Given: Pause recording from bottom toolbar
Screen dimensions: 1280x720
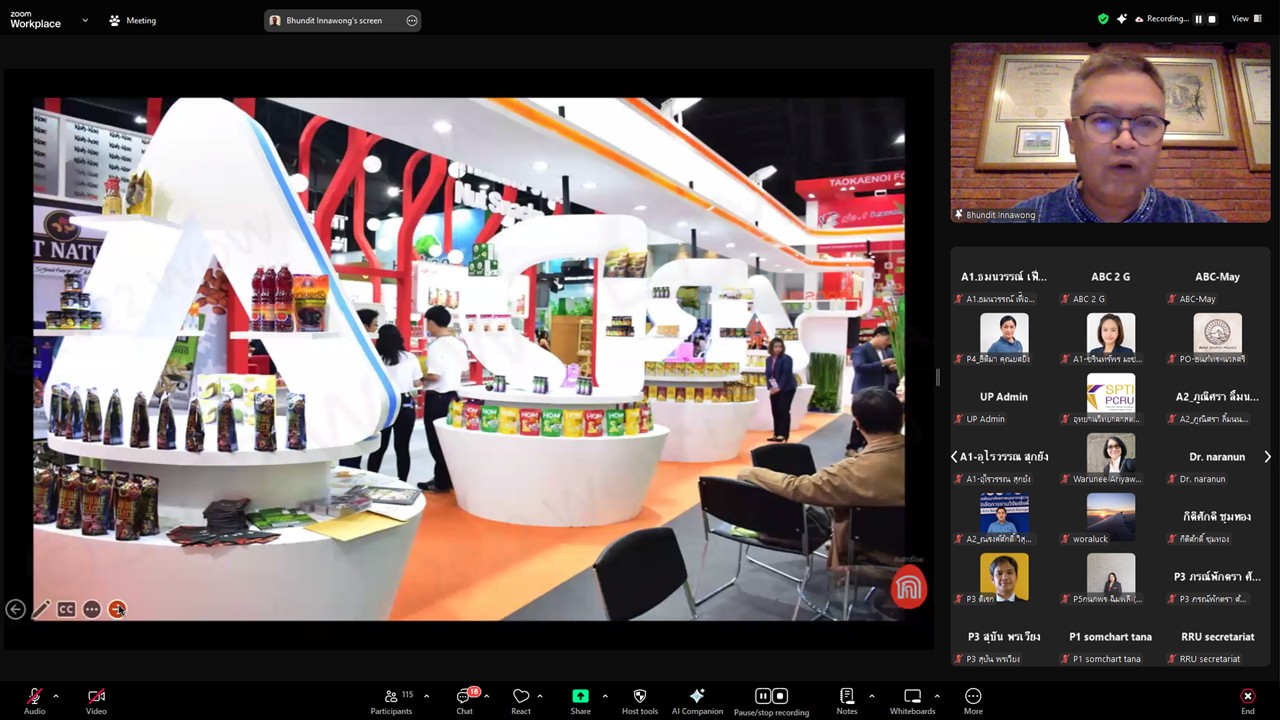Looking at the screenshot, I should (763, 696).
